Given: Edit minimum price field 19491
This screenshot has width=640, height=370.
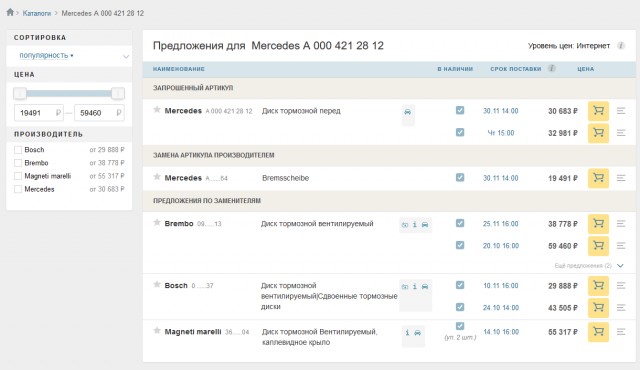Looking at the screenshot, I should pyautogui.click(x=39, y=113).
